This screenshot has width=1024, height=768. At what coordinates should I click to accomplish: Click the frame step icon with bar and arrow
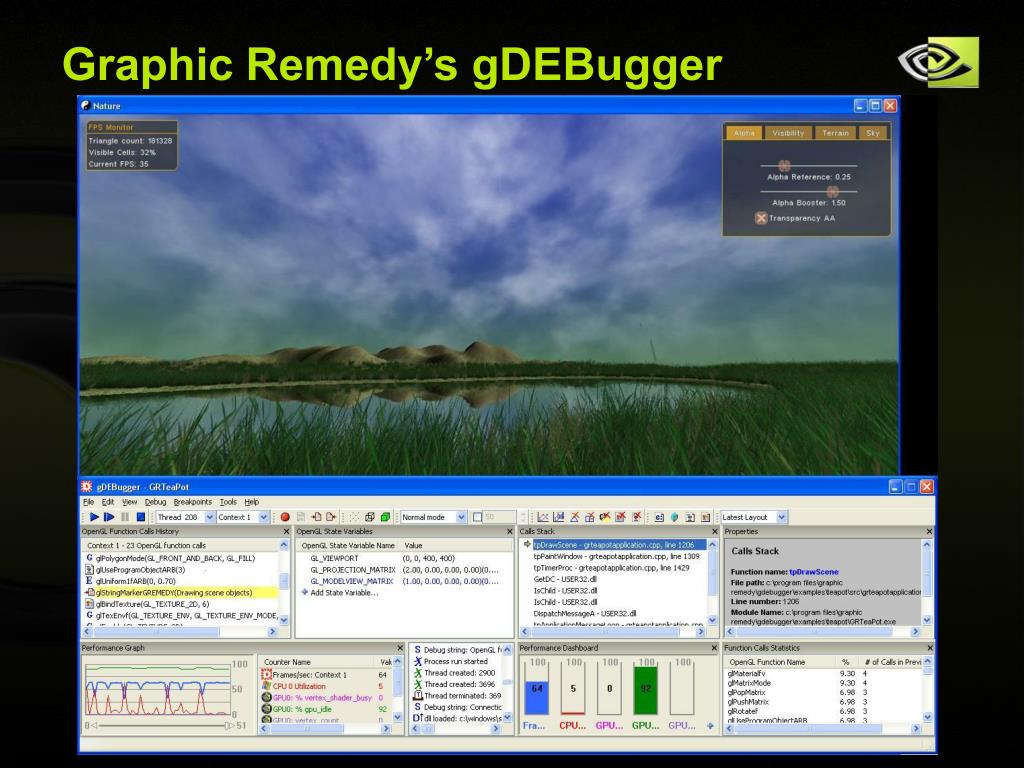click(x=109, y=517)
